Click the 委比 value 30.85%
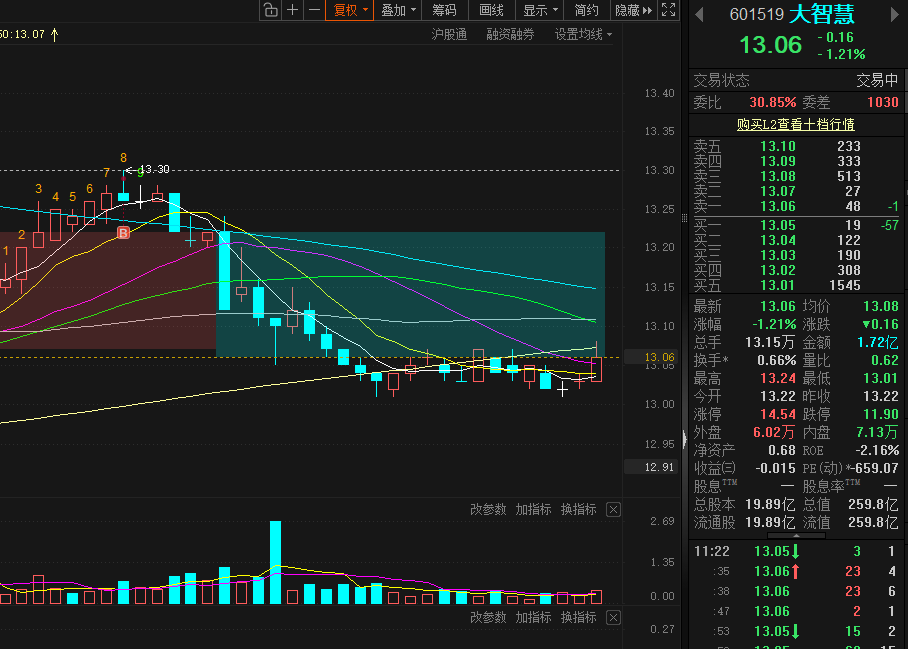 773,102
